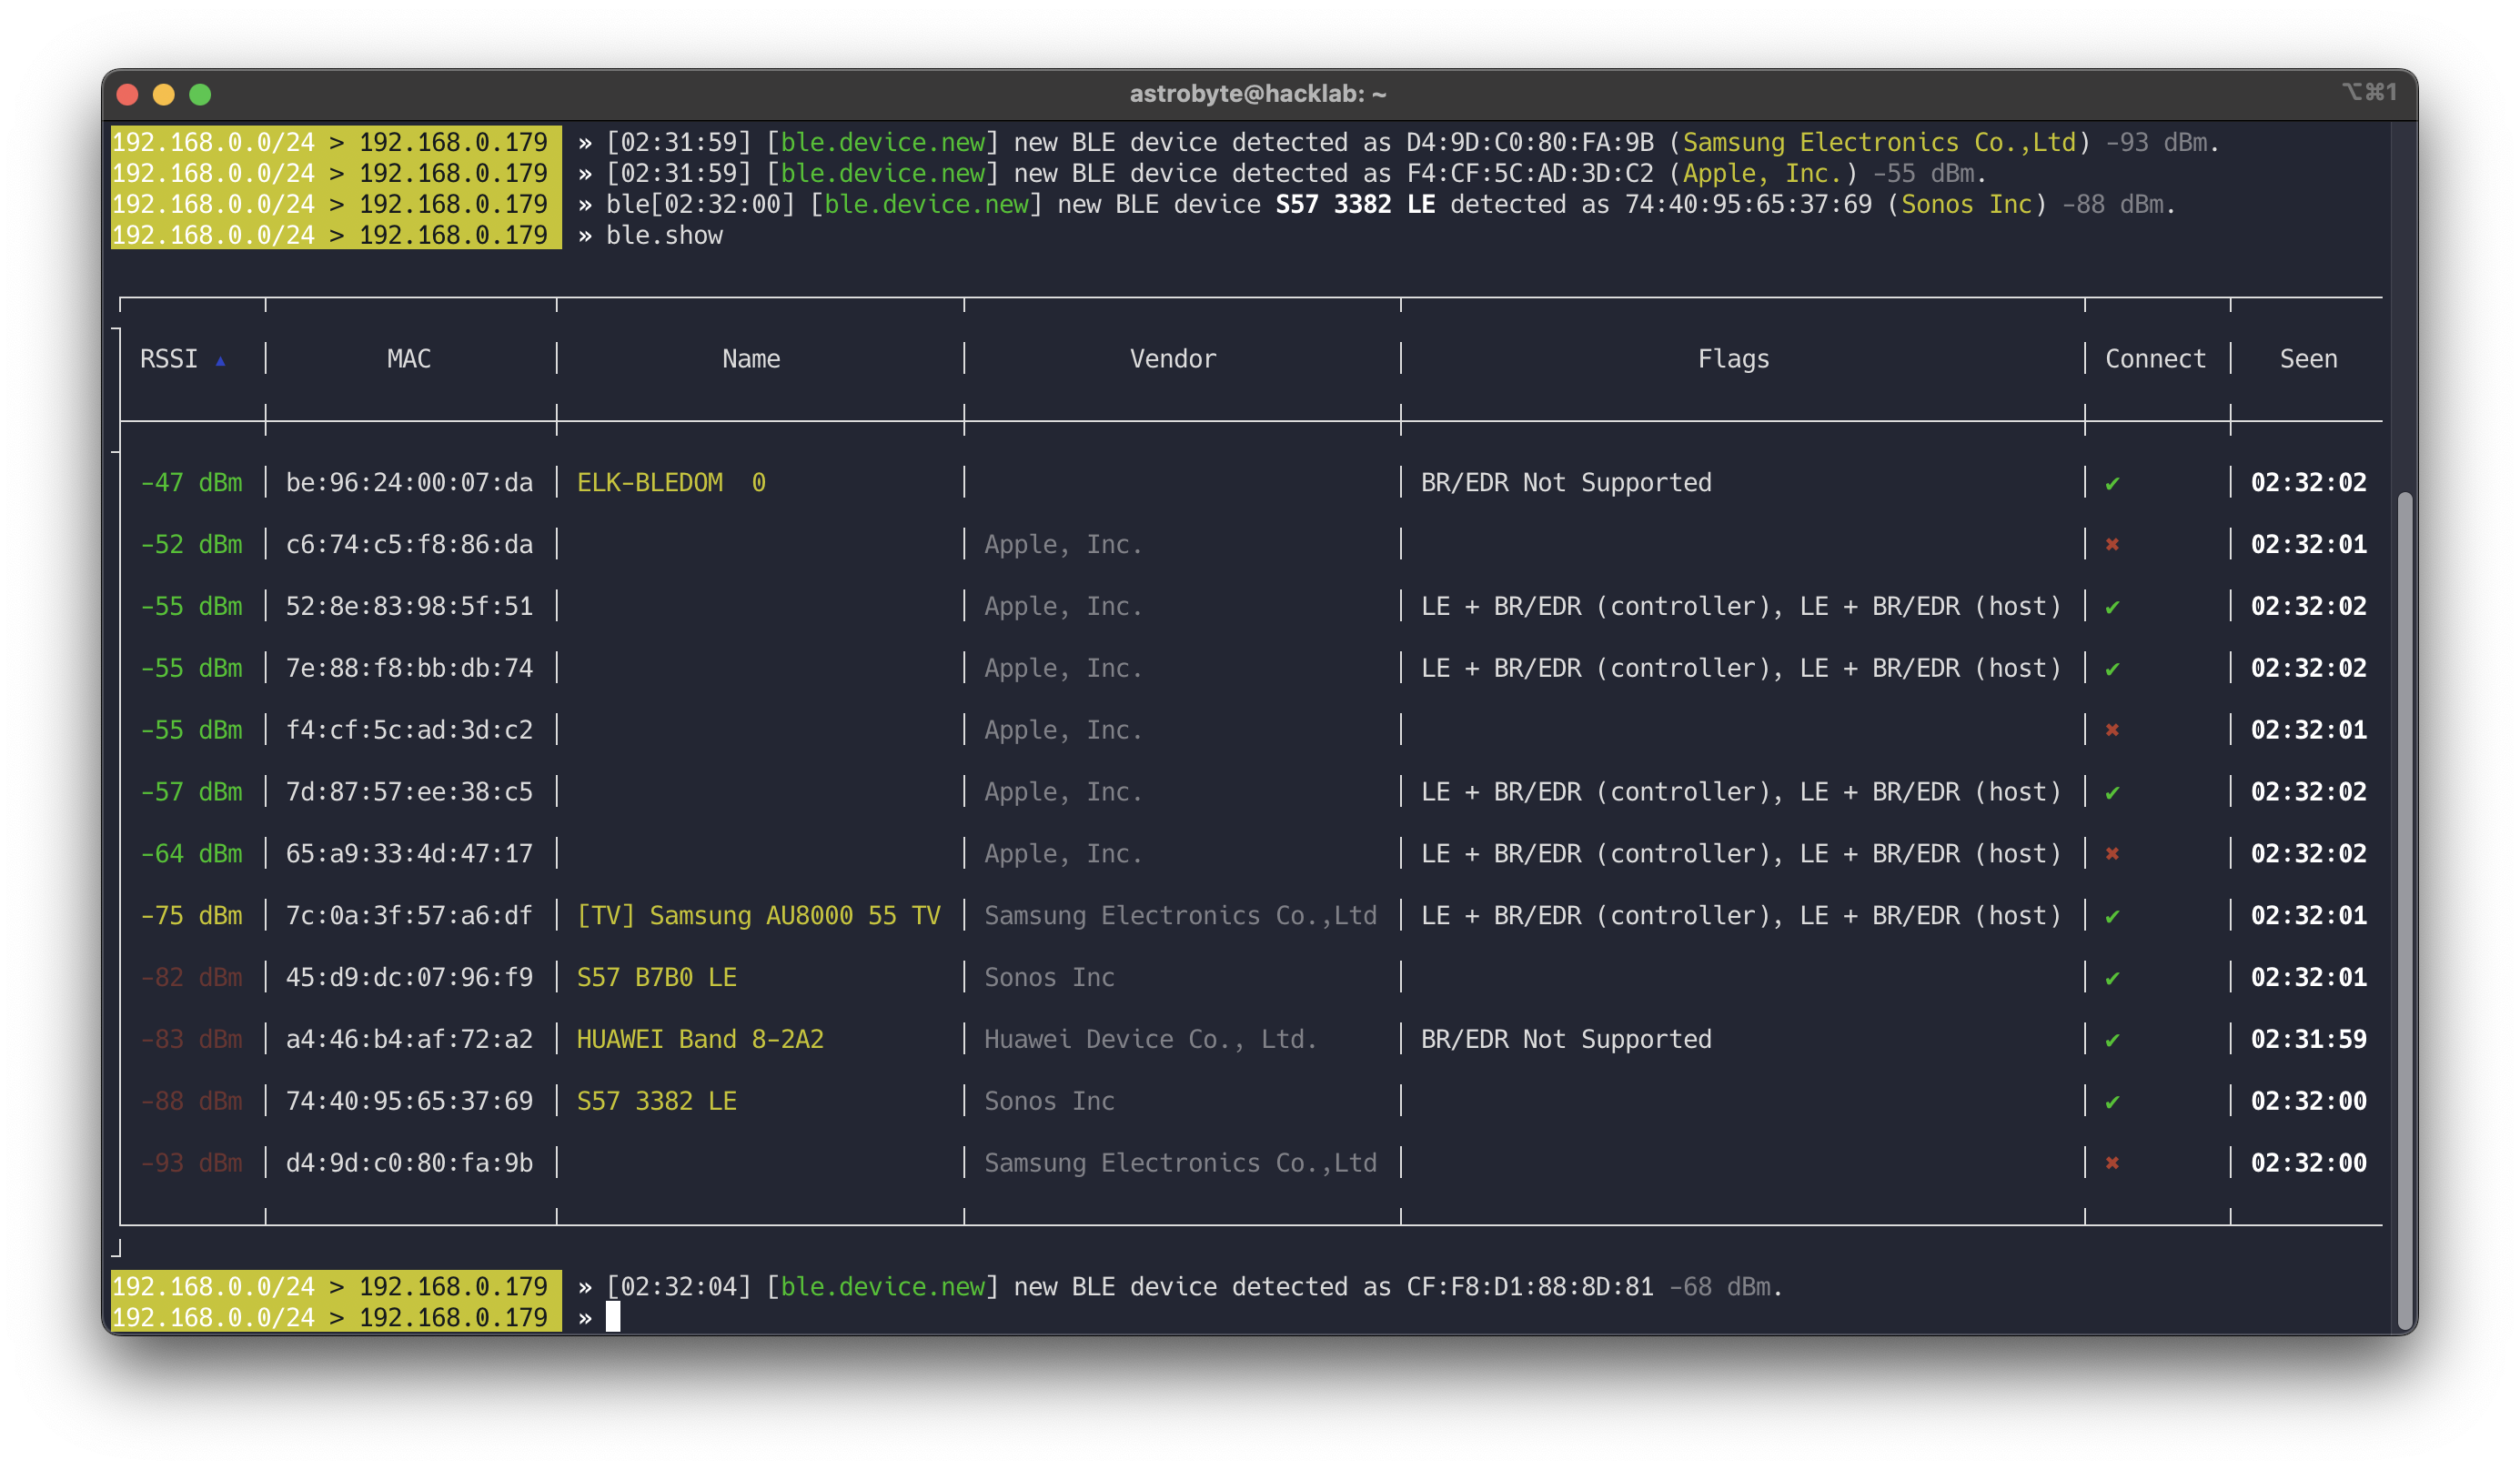Viewport: 2520px width, 1470px height.
Task: Click red cross on d4:9d:c0:80:fa:9b row
Action: pos(2111,1163)
